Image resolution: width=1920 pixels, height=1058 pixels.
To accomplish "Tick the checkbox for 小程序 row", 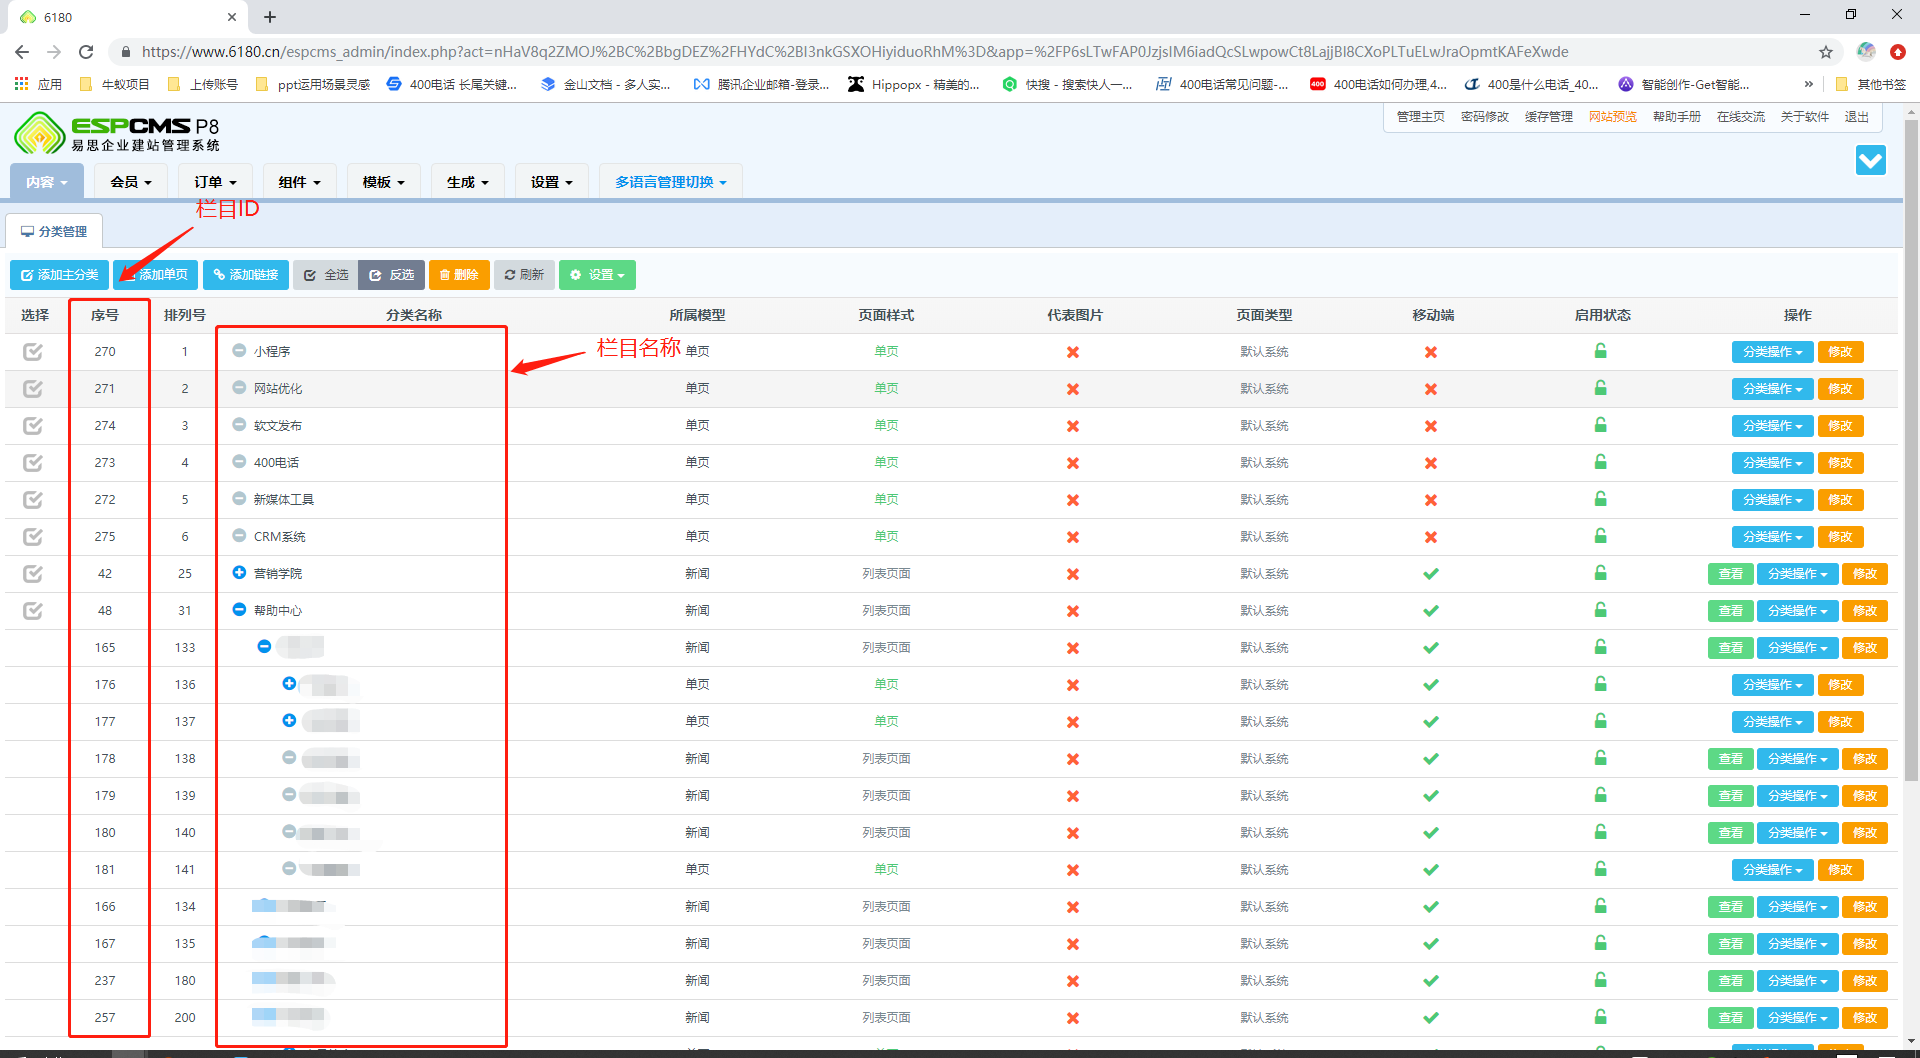I will [x=33, y=352].
